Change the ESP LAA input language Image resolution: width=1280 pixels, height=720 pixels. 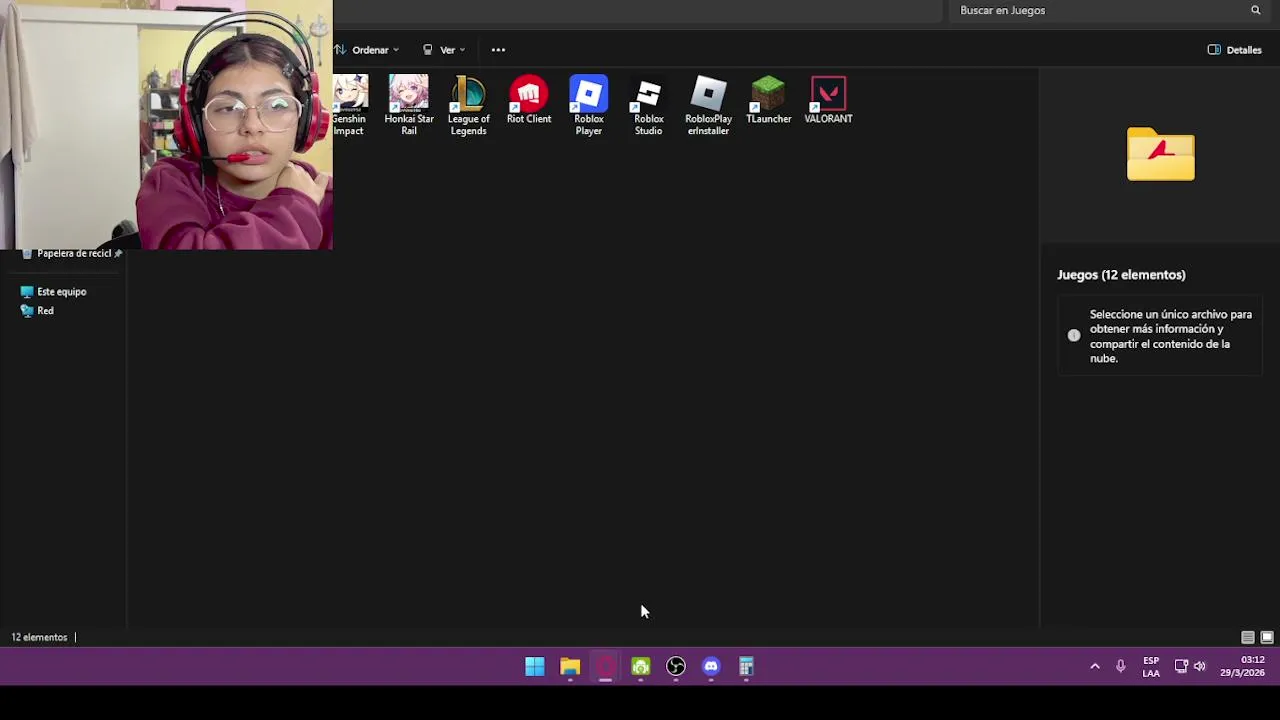pyautogui.click(x=1151, y=667)
